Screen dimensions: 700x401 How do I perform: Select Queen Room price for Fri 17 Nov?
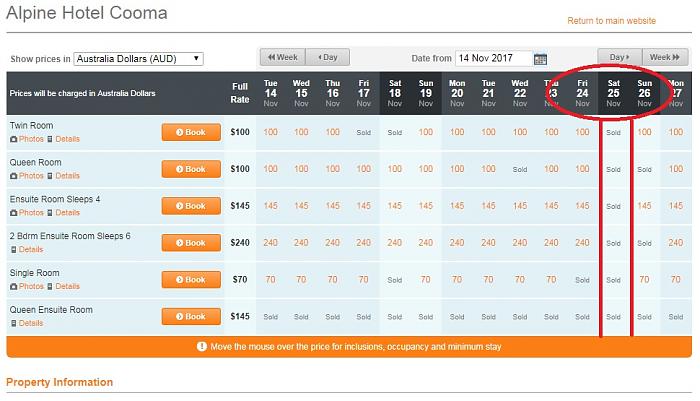point(363,169)
